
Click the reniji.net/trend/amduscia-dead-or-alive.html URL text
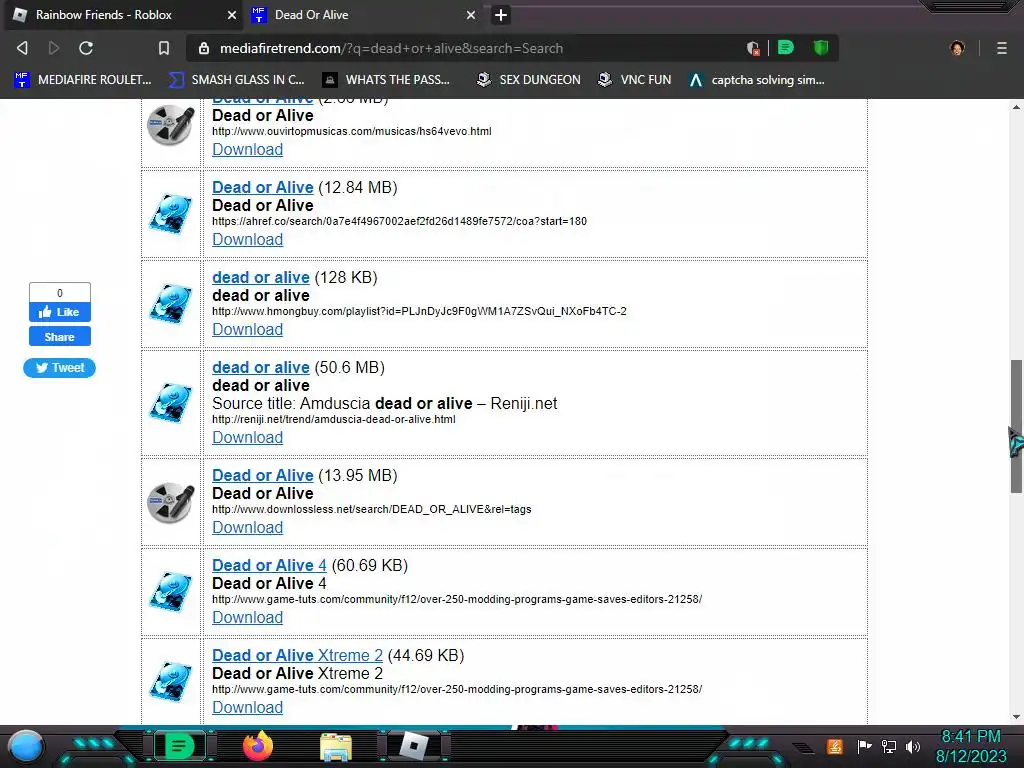tap(334, 419)
